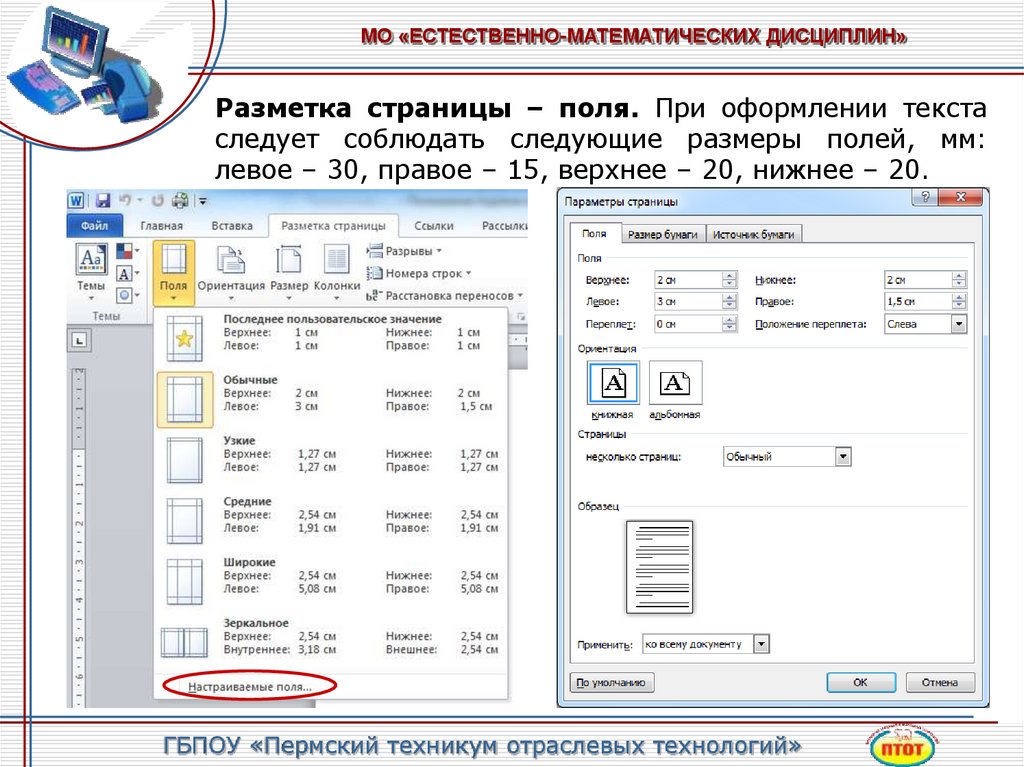Open Применить apply-to dropdown
The height and width of the screenshot is (767, 1024).
click(x=705, y=644)
